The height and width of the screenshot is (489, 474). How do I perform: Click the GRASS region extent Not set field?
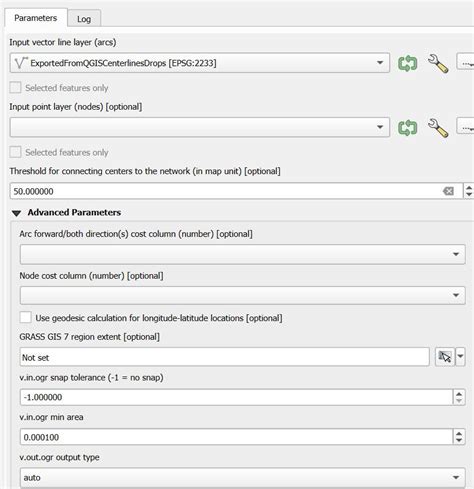[x=225, y=357]
